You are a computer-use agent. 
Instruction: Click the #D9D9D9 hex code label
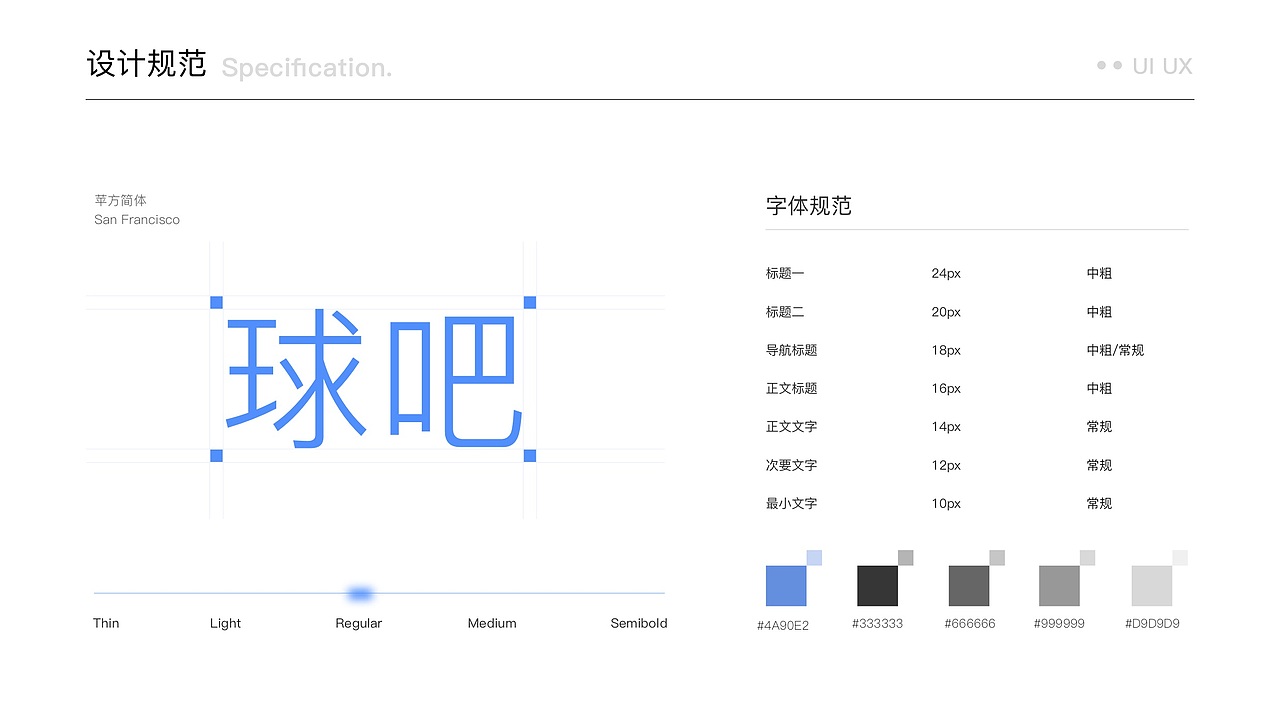pyautogui.click(x=1152, y=623)
